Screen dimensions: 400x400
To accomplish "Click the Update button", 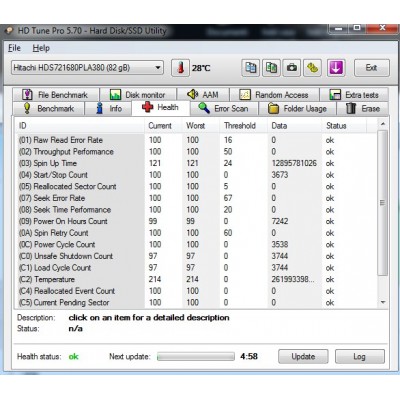I will click(303, 356).
